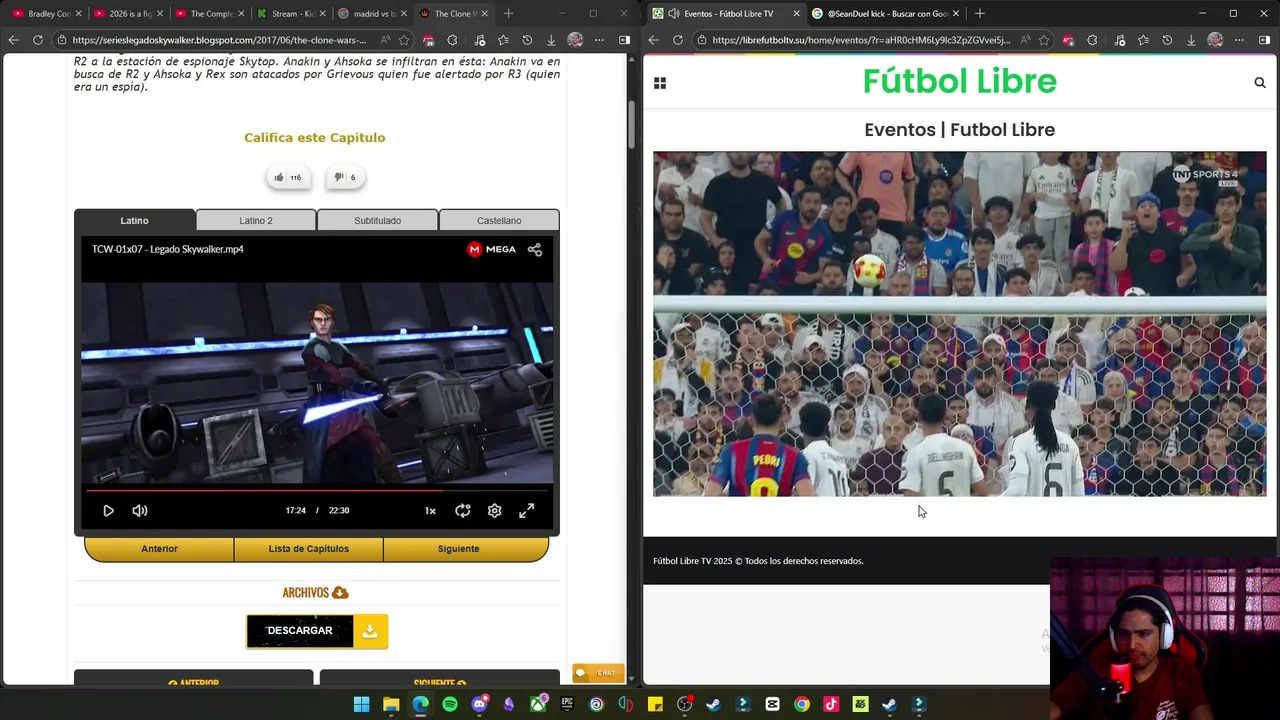The height and width of the screenshot is (720, 1280).
Task: Click the librefutboltv URL address bar
Action: click(861, 40)
